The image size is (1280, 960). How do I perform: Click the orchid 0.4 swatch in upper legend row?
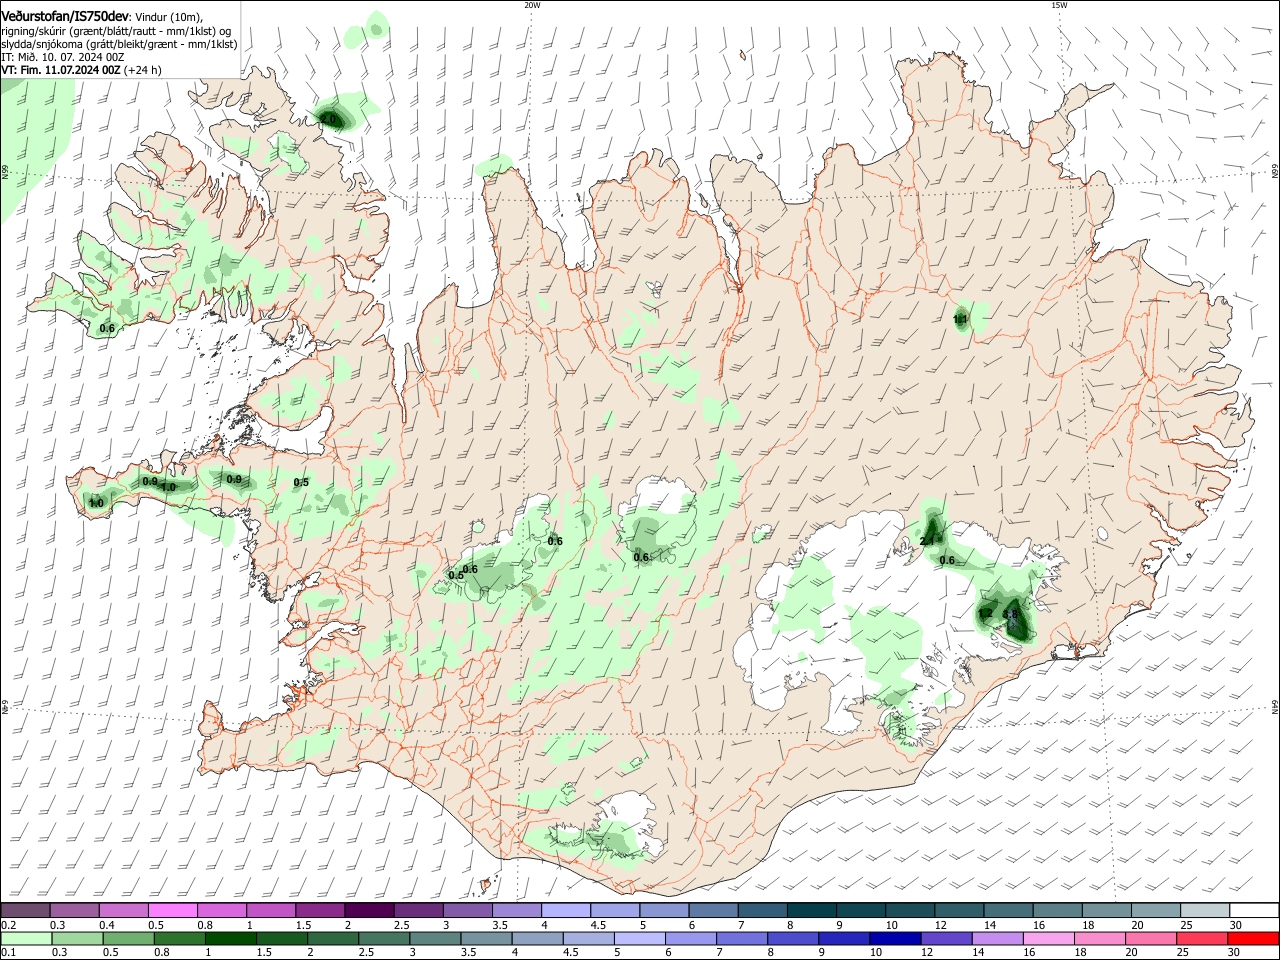tap(123, 911)
